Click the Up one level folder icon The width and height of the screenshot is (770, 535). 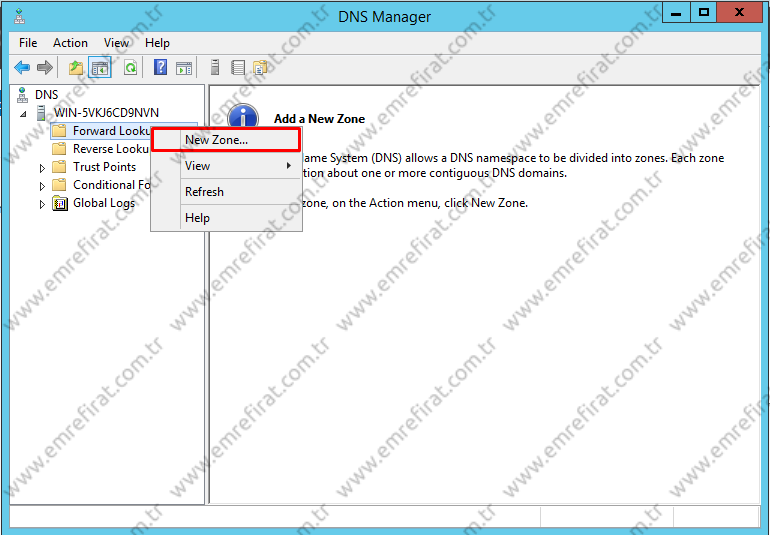[76, 68]
